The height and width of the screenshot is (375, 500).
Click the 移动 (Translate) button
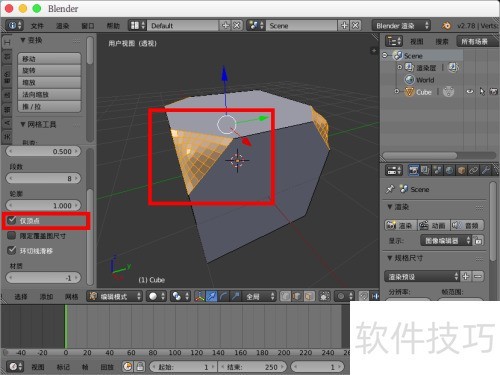[x=49, y=59]
